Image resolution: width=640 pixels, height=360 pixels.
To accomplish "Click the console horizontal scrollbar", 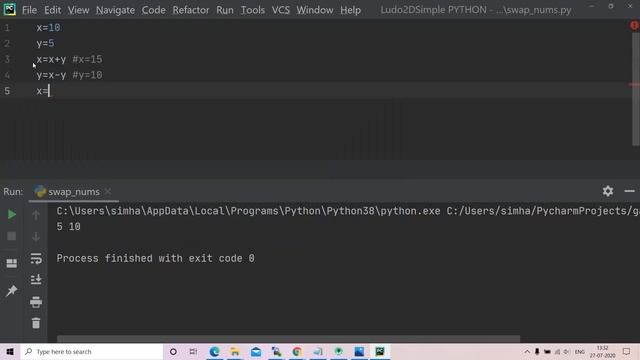I will click(x=288, y=339).
